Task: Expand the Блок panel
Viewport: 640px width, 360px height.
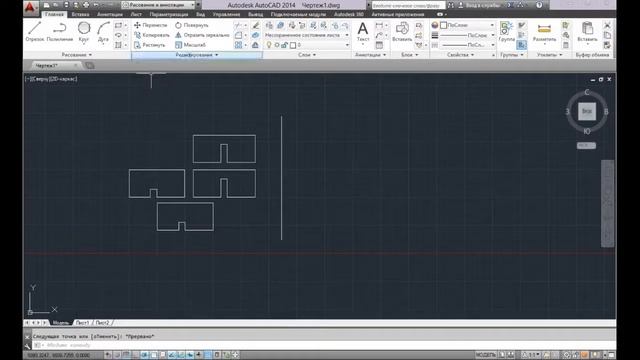Action: pyautogui.click(x=409, y=55)
